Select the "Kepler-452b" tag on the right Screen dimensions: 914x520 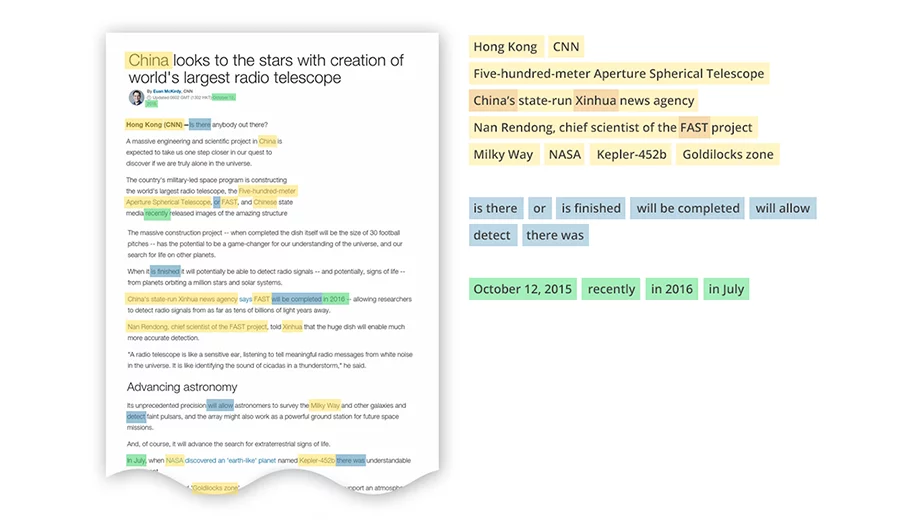tap(631, 154)
